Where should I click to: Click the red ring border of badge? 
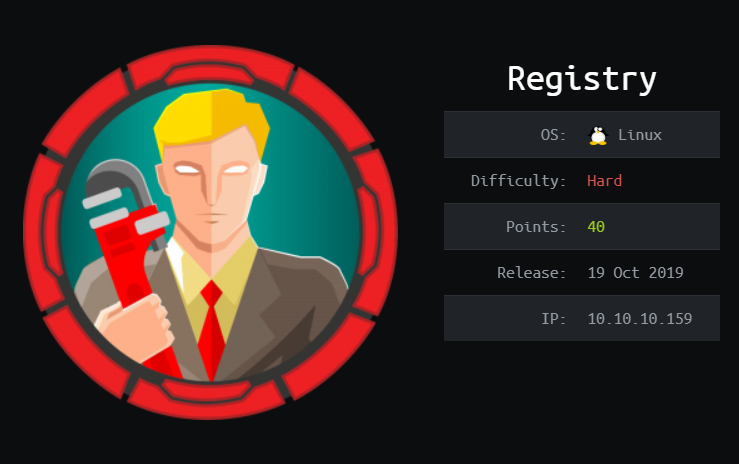(x=211, y=61)
